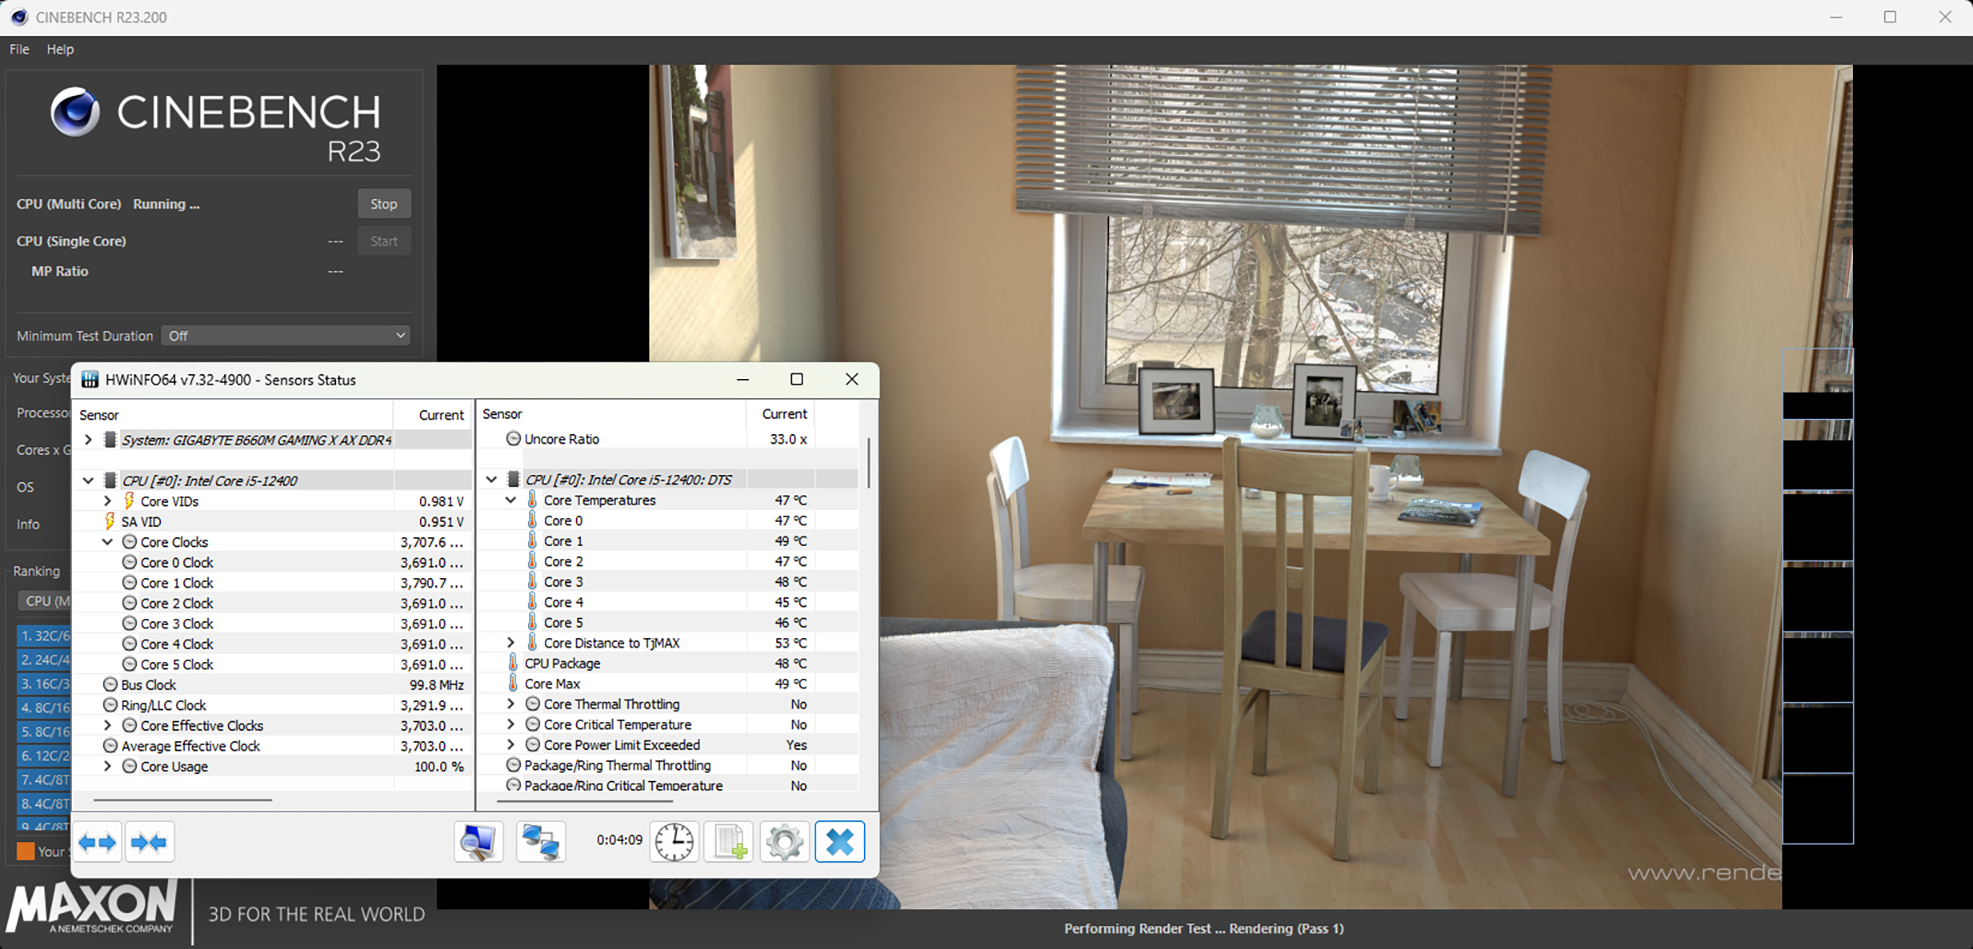This screenshot has height=949, width=1973.
Task: Click the Core Usage value 100.0 %
Action: point(439,767)
